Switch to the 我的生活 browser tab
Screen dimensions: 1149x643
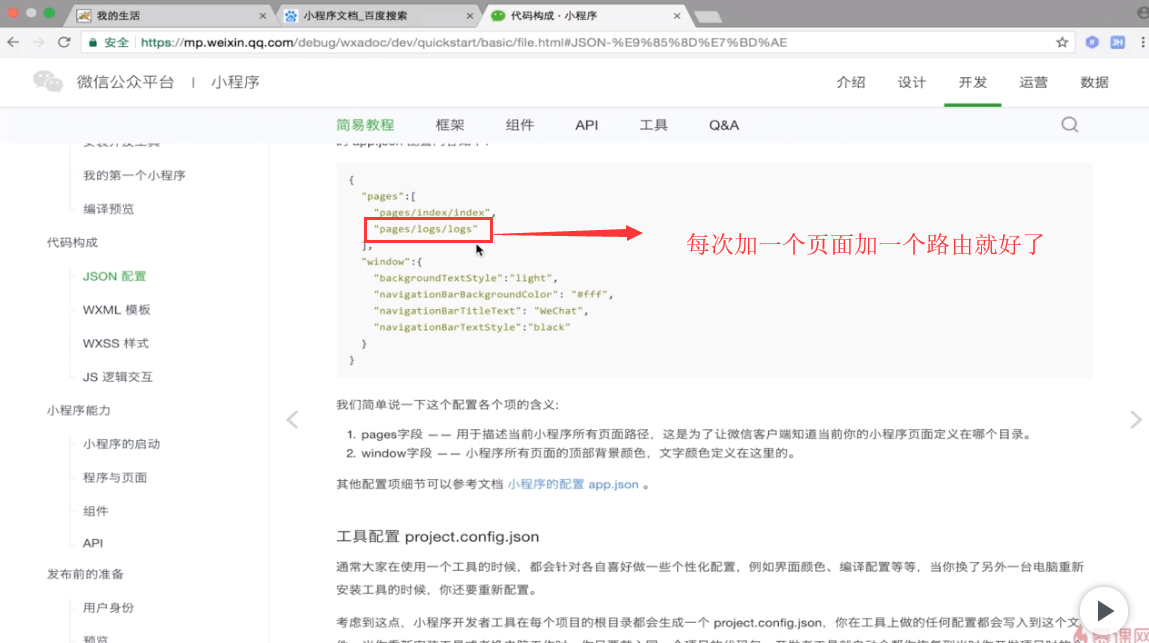pyautogui.click(x=172, y=15)
